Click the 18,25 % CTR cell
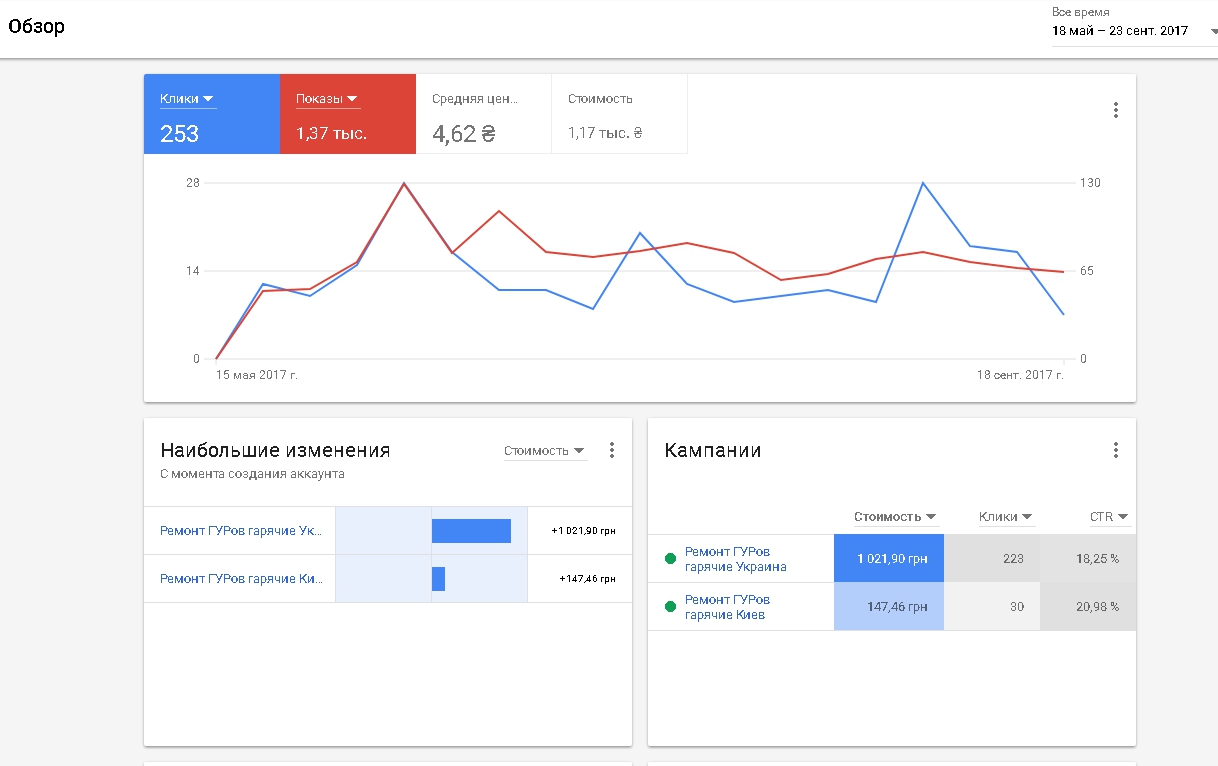 pos(1088,559)
